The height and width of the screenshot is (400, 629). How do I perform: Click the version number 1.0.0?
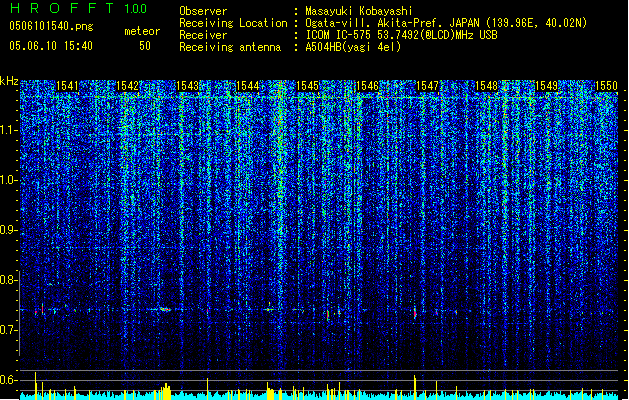click(135, 9)
